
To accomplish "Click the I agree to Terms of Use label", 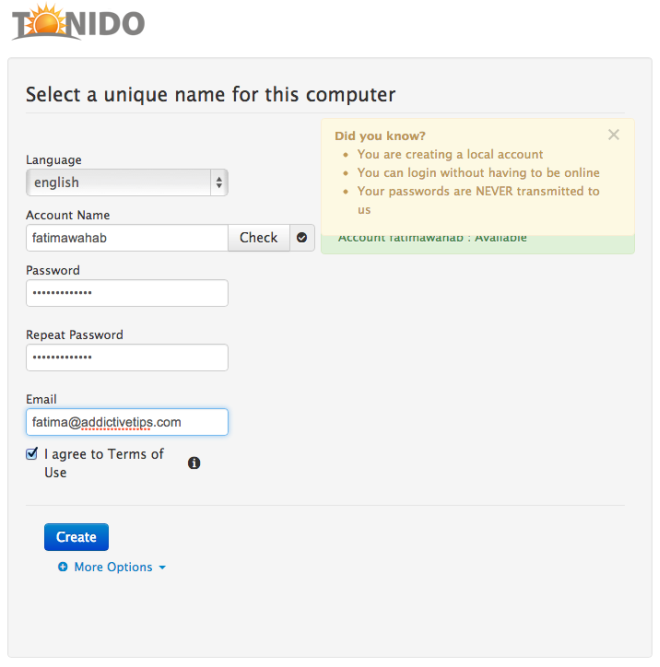I will click(x=104, y=463).
